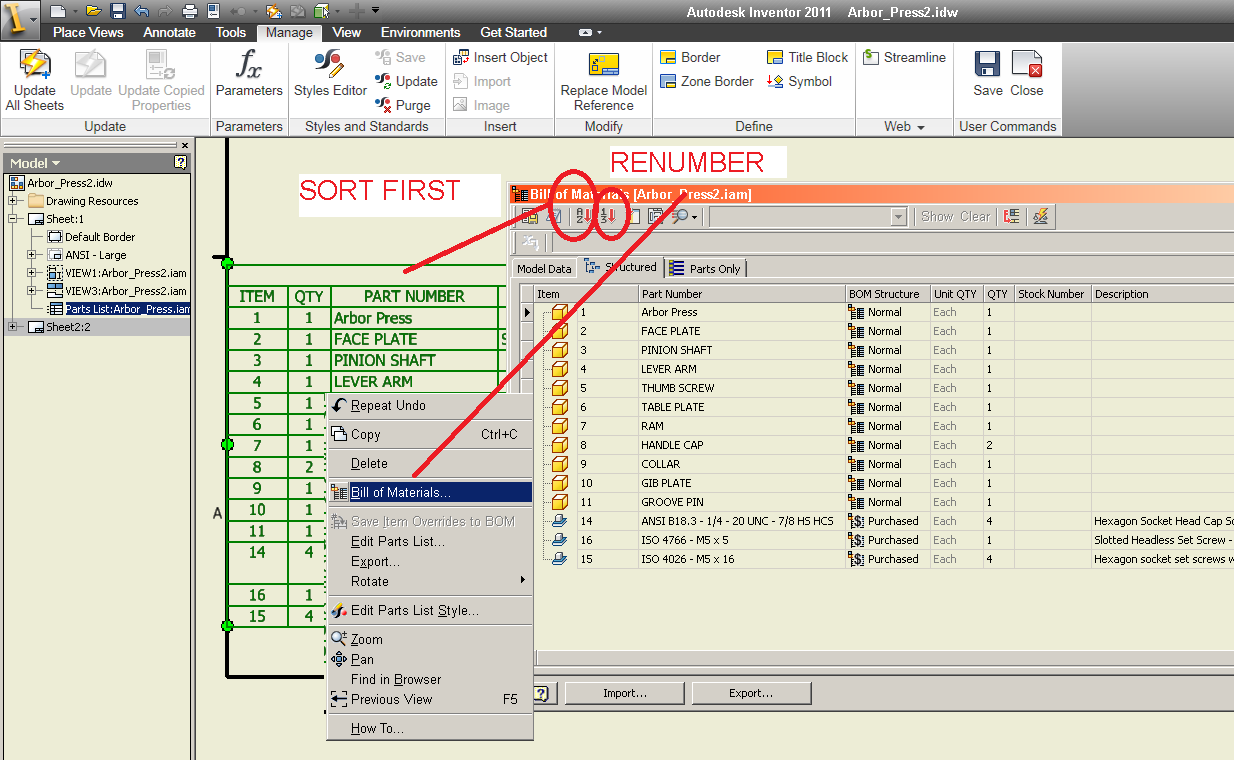Click the Import... button in BOM dialog
The image size is (1234, 760).
[624, 693]
